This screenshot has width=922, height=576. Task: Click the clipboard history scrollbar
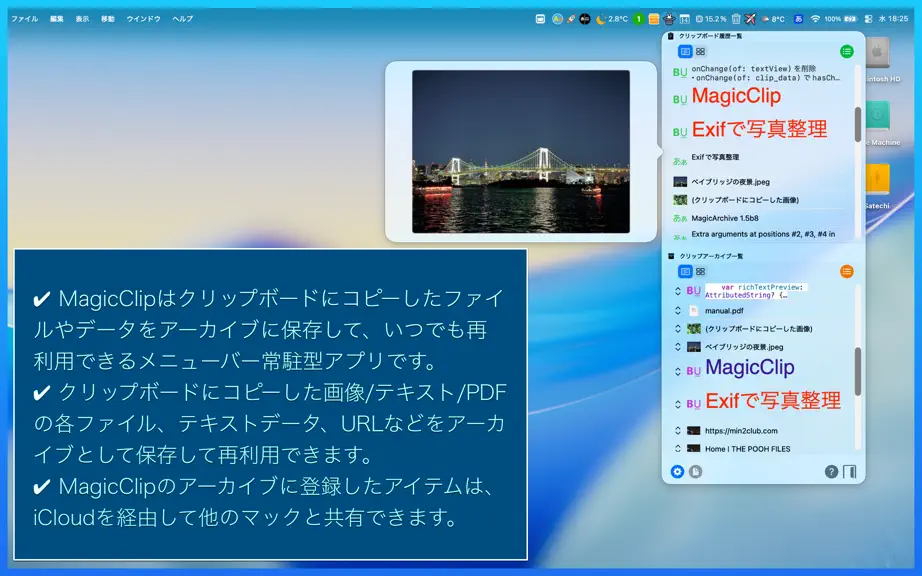click(858, 124)
